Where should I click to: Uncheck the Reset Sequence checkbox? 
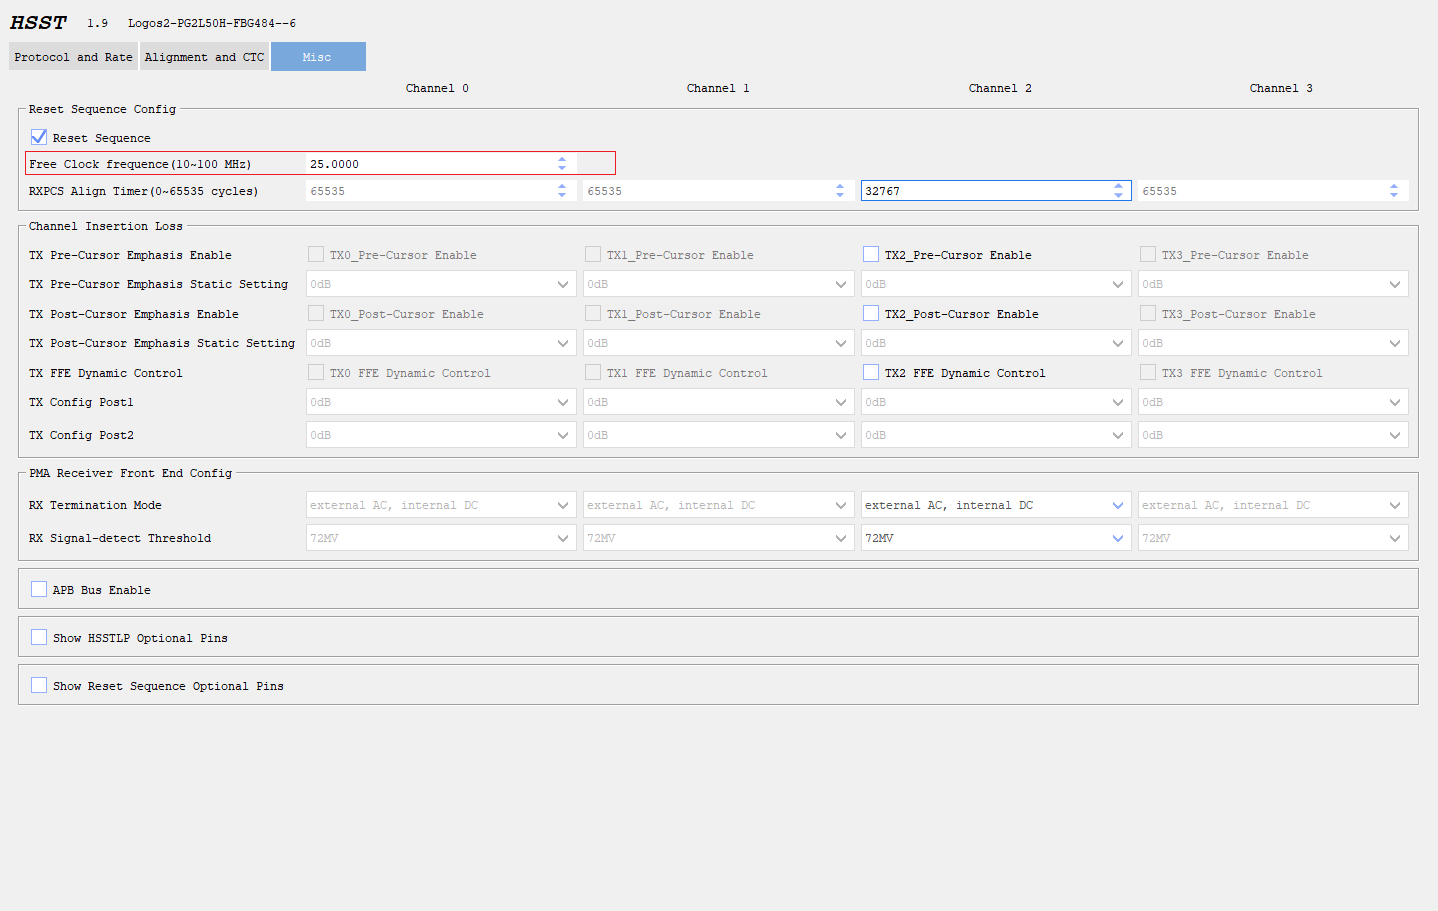point(38,137)
